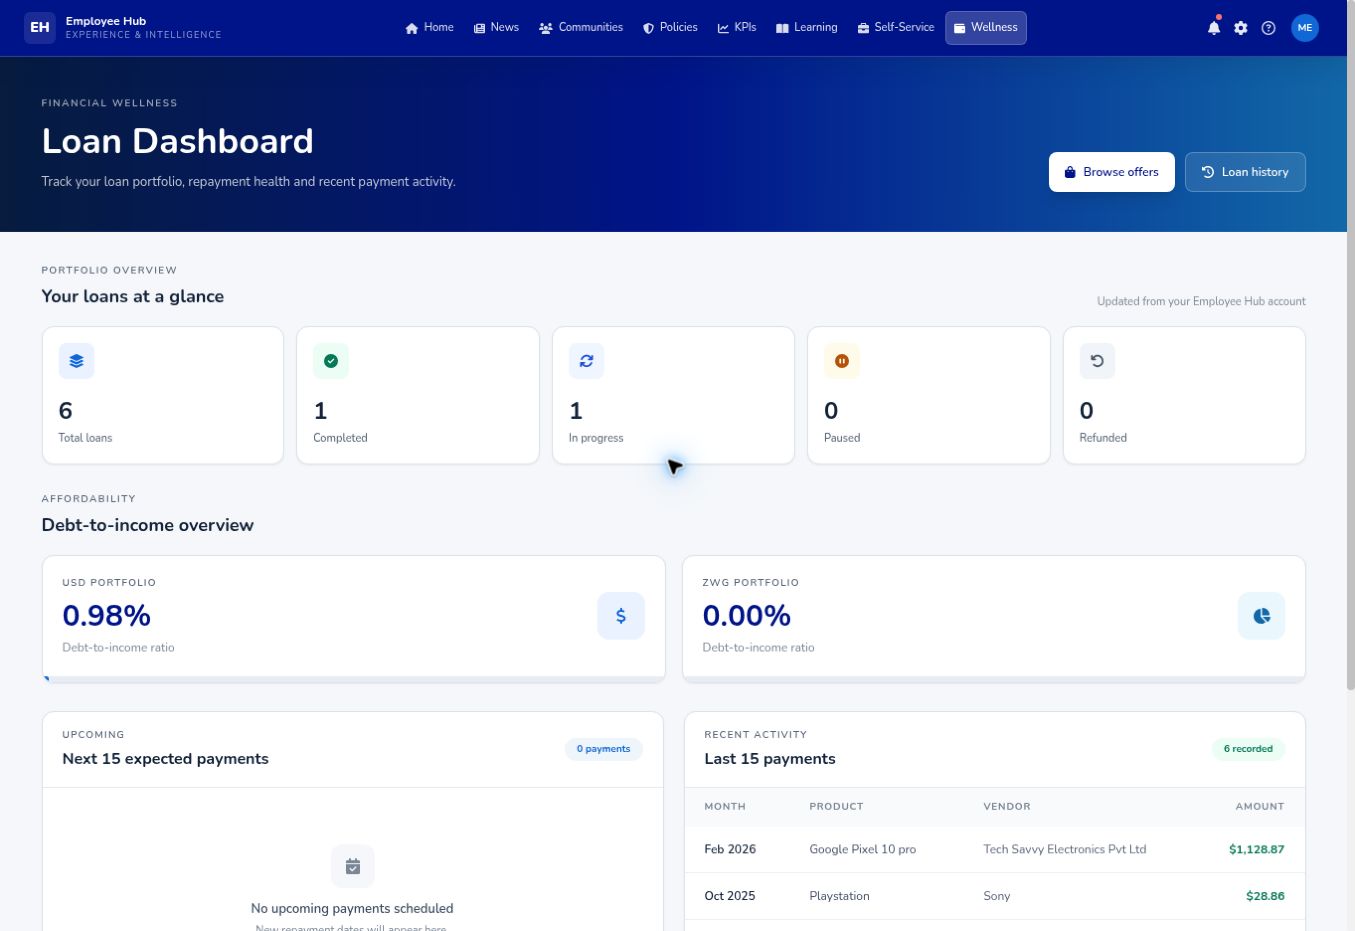Click the USD portfolio dollar icon
1355x931 pixels.
click(x=621, y=616)
